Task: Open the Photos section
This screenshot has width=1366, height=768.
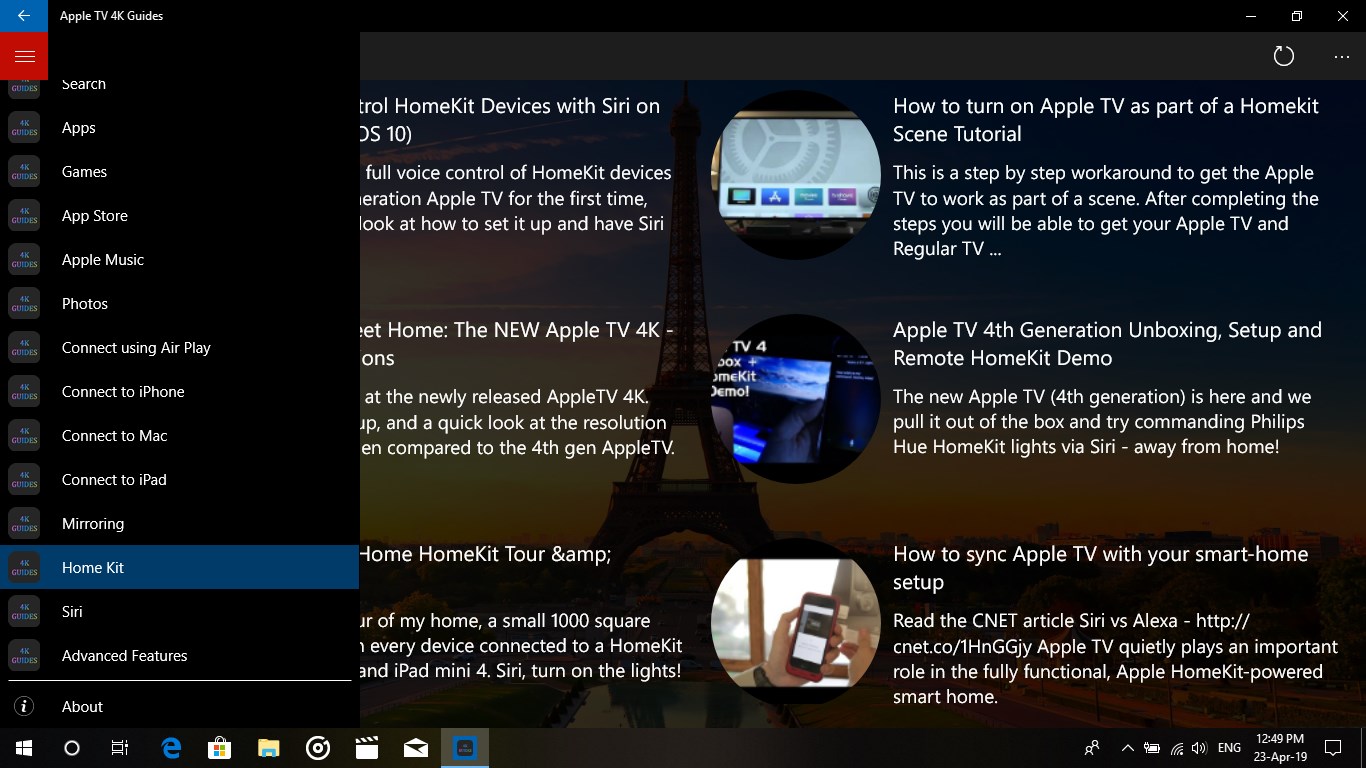Action: (x=180, y=304)
